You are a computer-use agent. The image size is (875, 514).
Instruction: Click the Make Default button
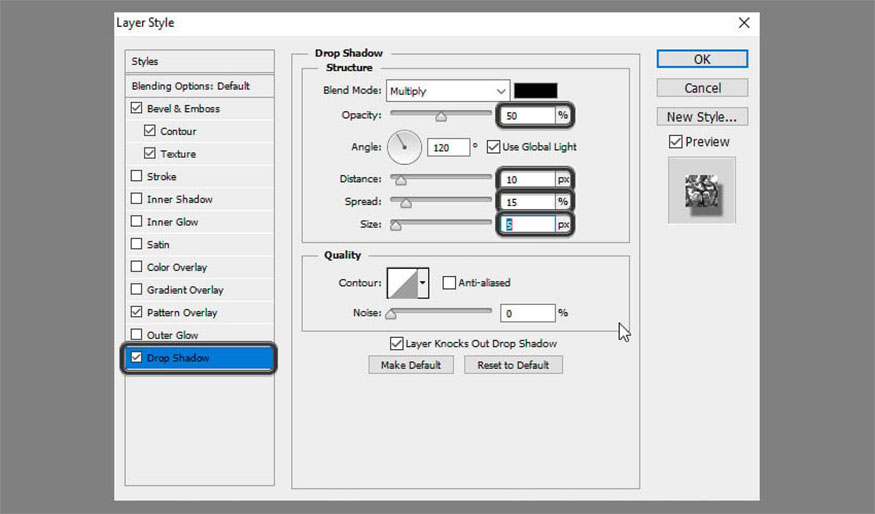(x=410, y=365)
